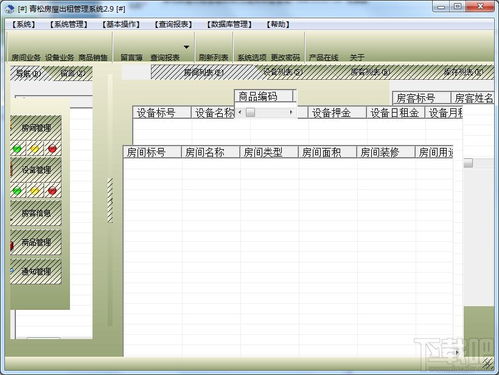
Task: Open the 【数据库管理】 menu
Action: [229, 24]
